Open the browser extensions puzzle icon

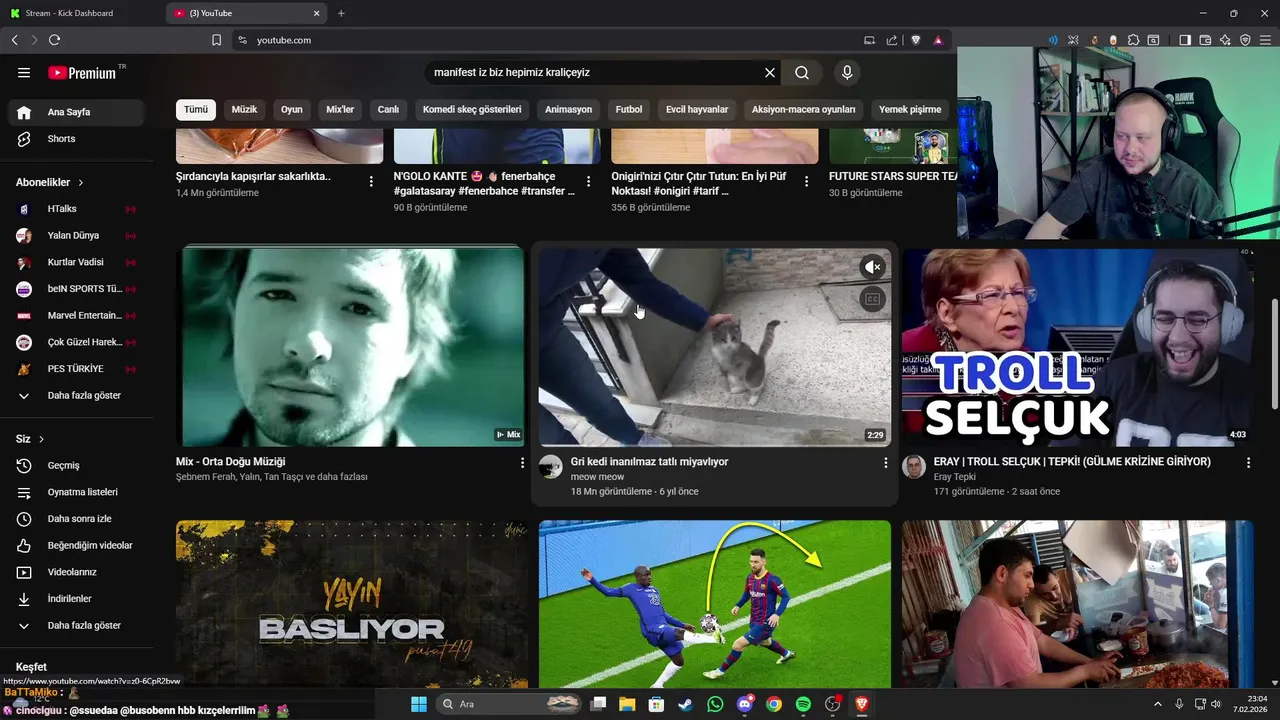(x=1133, y=40)
